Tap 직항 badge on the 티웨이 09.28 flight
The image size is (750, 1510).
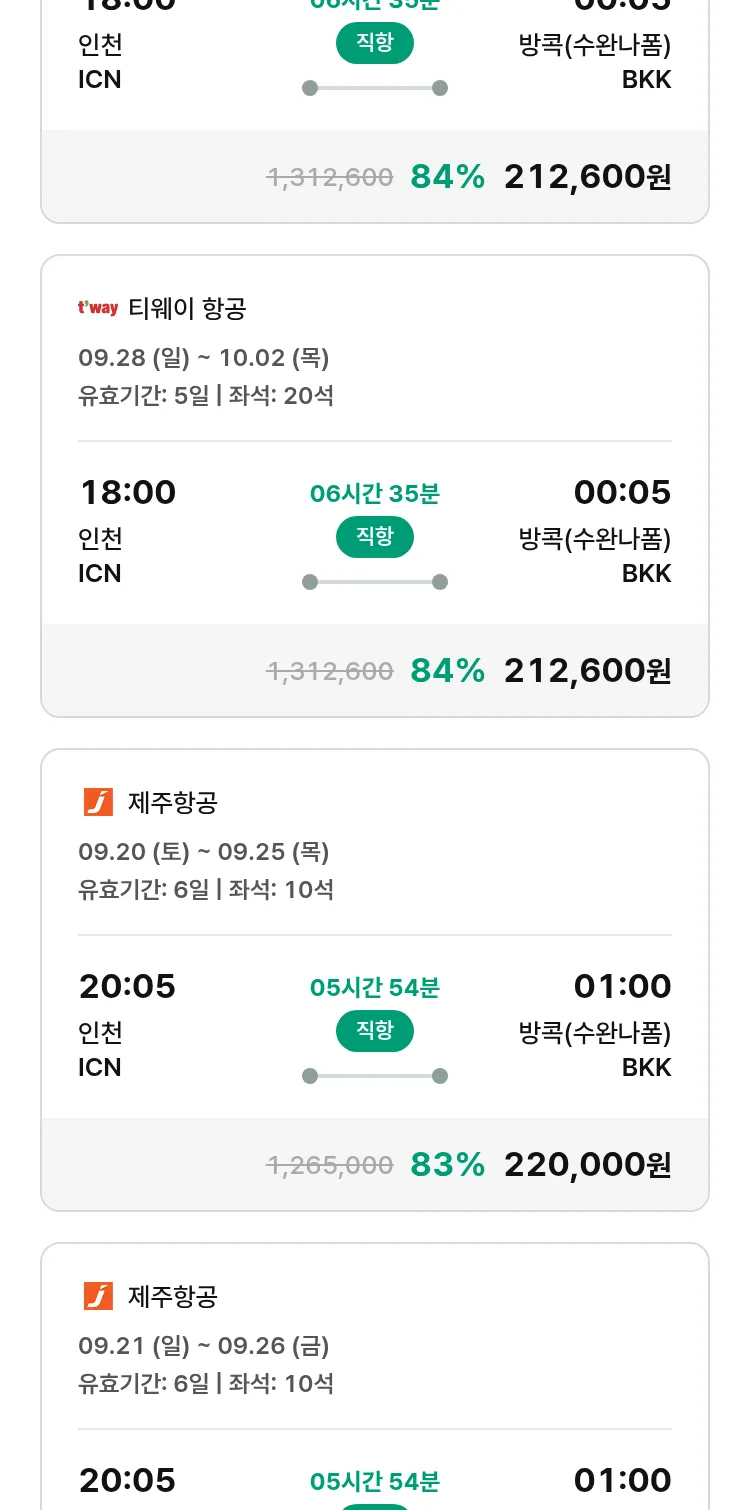[x=374, y=537]
